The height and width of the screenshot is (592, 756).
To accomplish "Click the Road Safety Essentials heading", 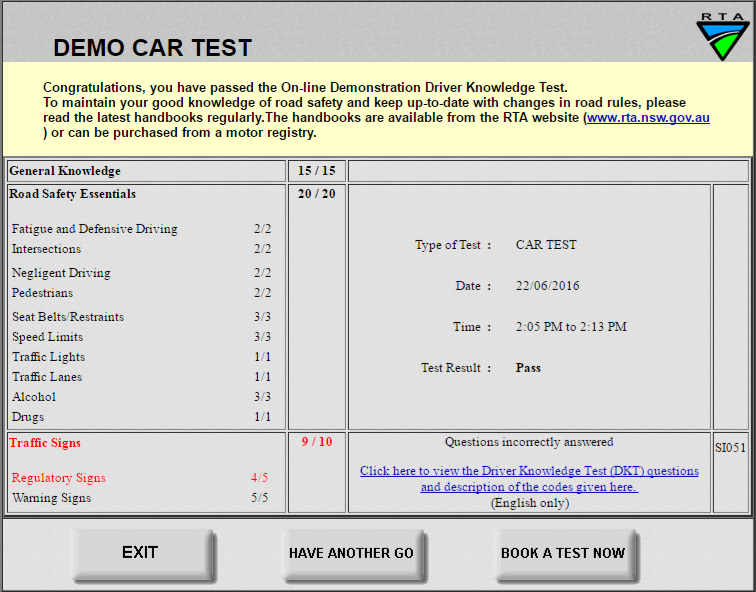I will (73, 194).
